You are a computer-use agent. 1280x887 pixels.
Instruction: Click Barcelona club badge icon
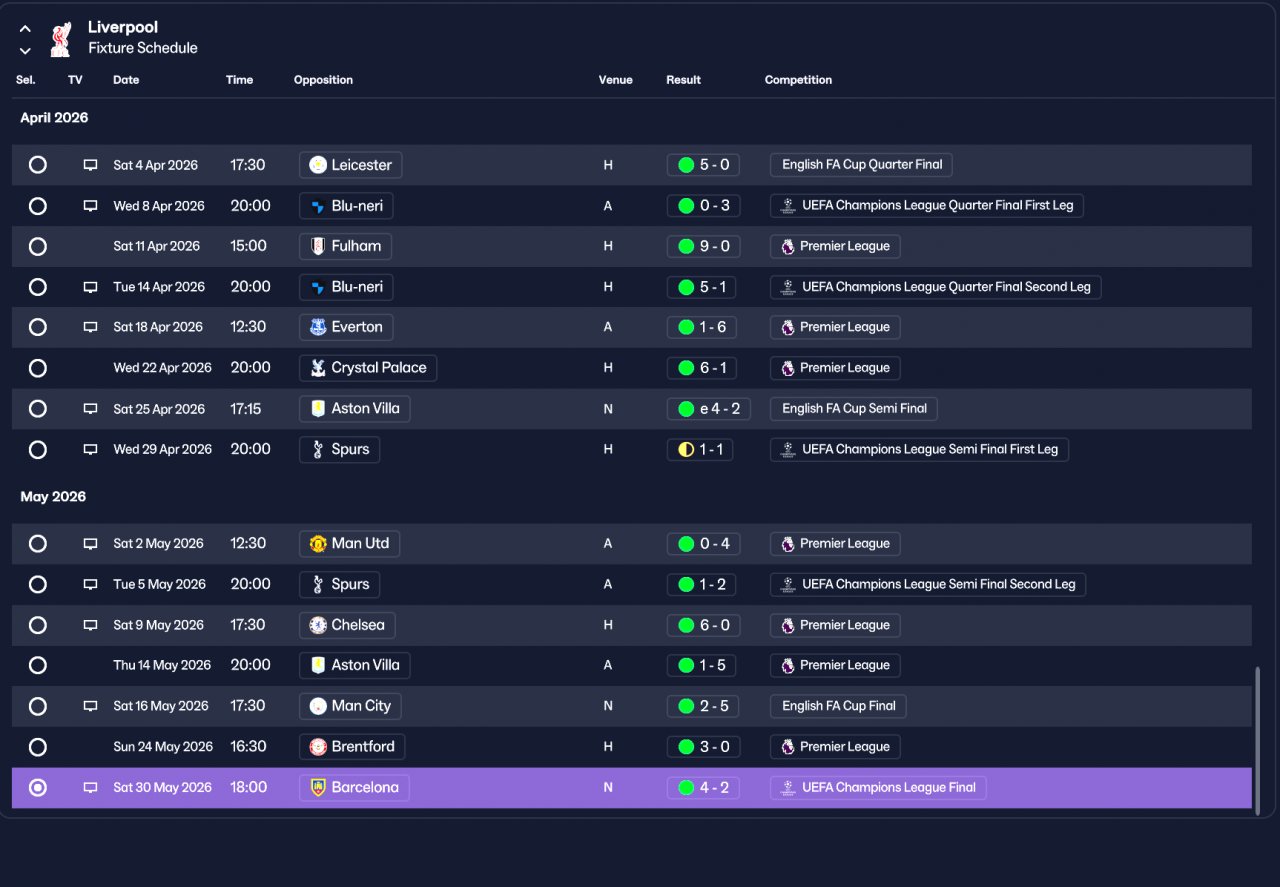pos(318,788)
